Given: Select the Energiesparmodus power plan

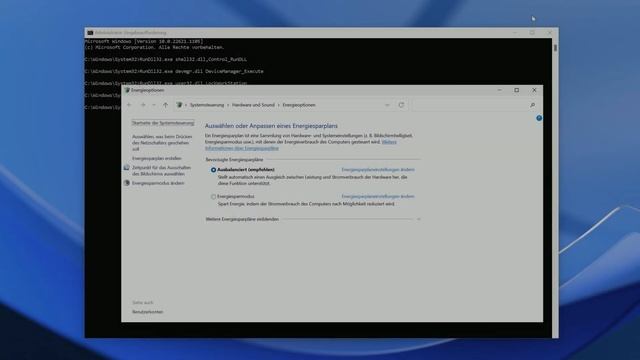Looking at the screenshot, I should click(x=213, y=197).
